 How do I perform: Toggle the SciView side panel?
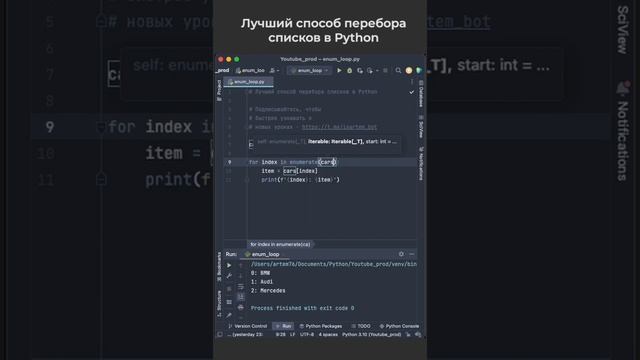pos(421,127)
